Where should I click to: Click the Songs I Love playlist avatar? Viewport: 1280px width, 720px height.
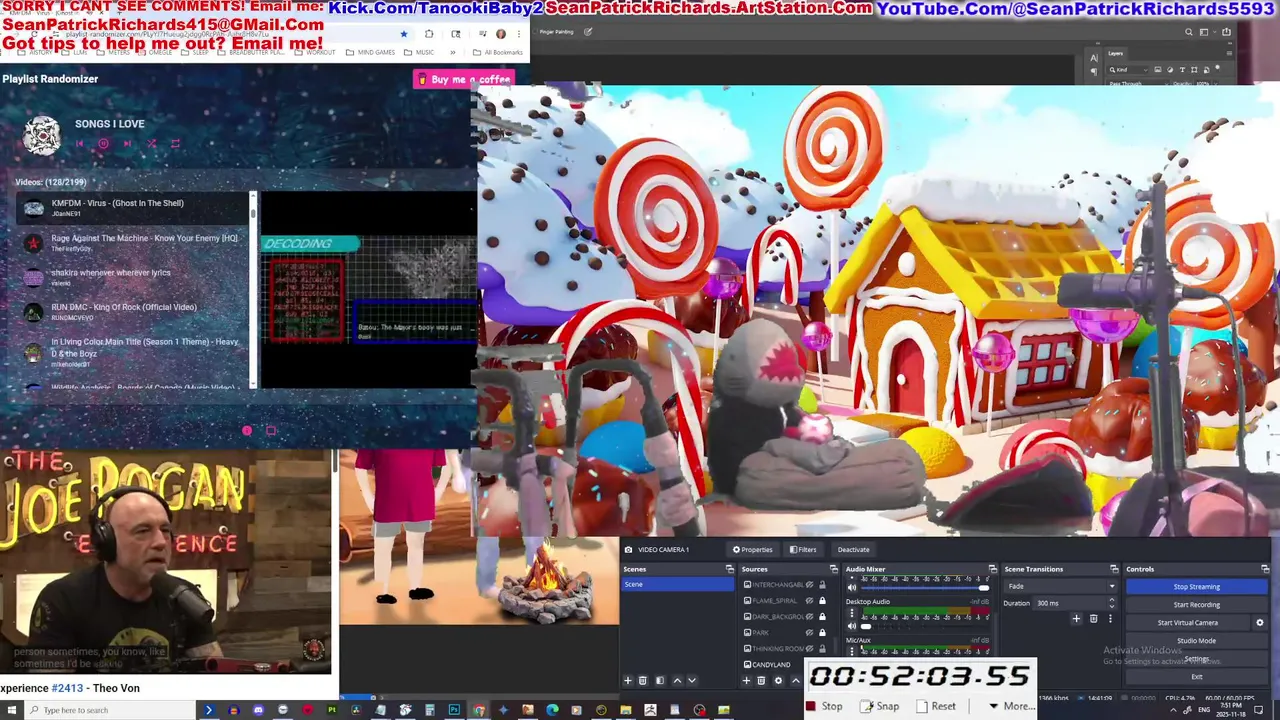coord(42,135)
